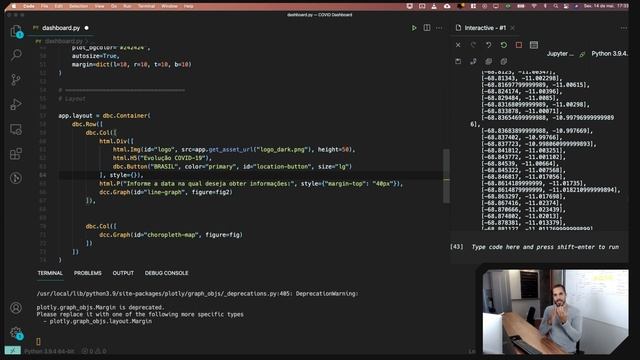Open errors and warnings count in status bar

point(94,351)
